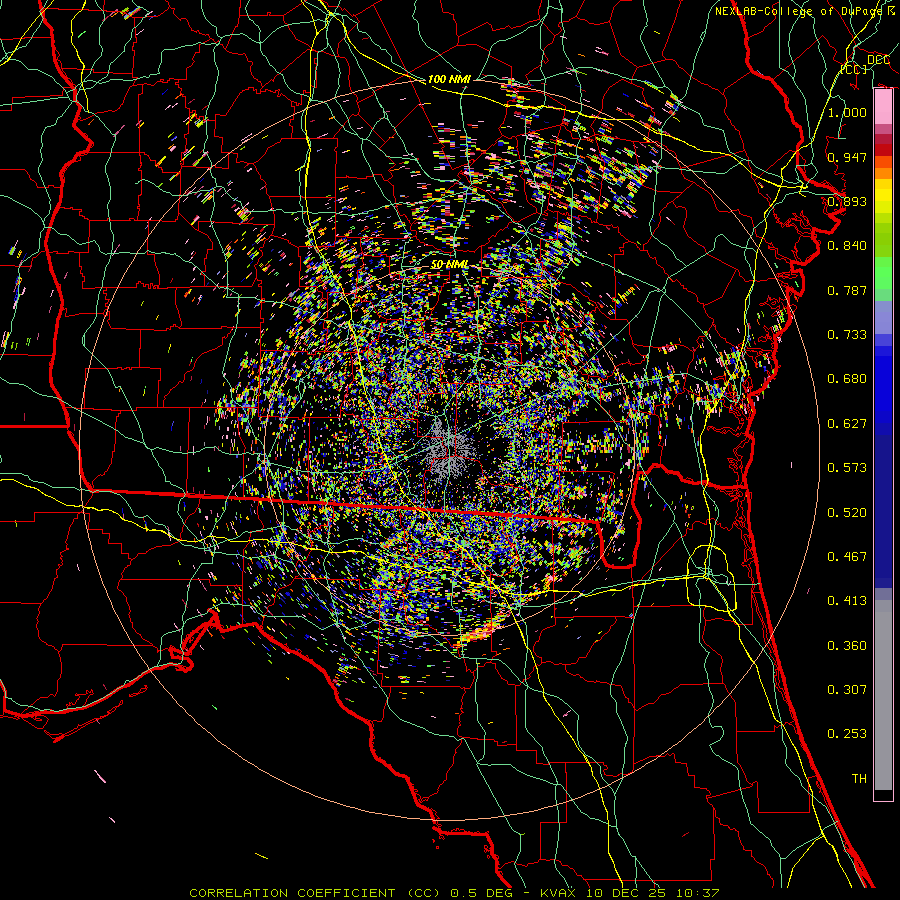Viewport: 900px width, 900px height.
Task: Click the 0.307 value on the color scale
Action: [x=847, y=690]
